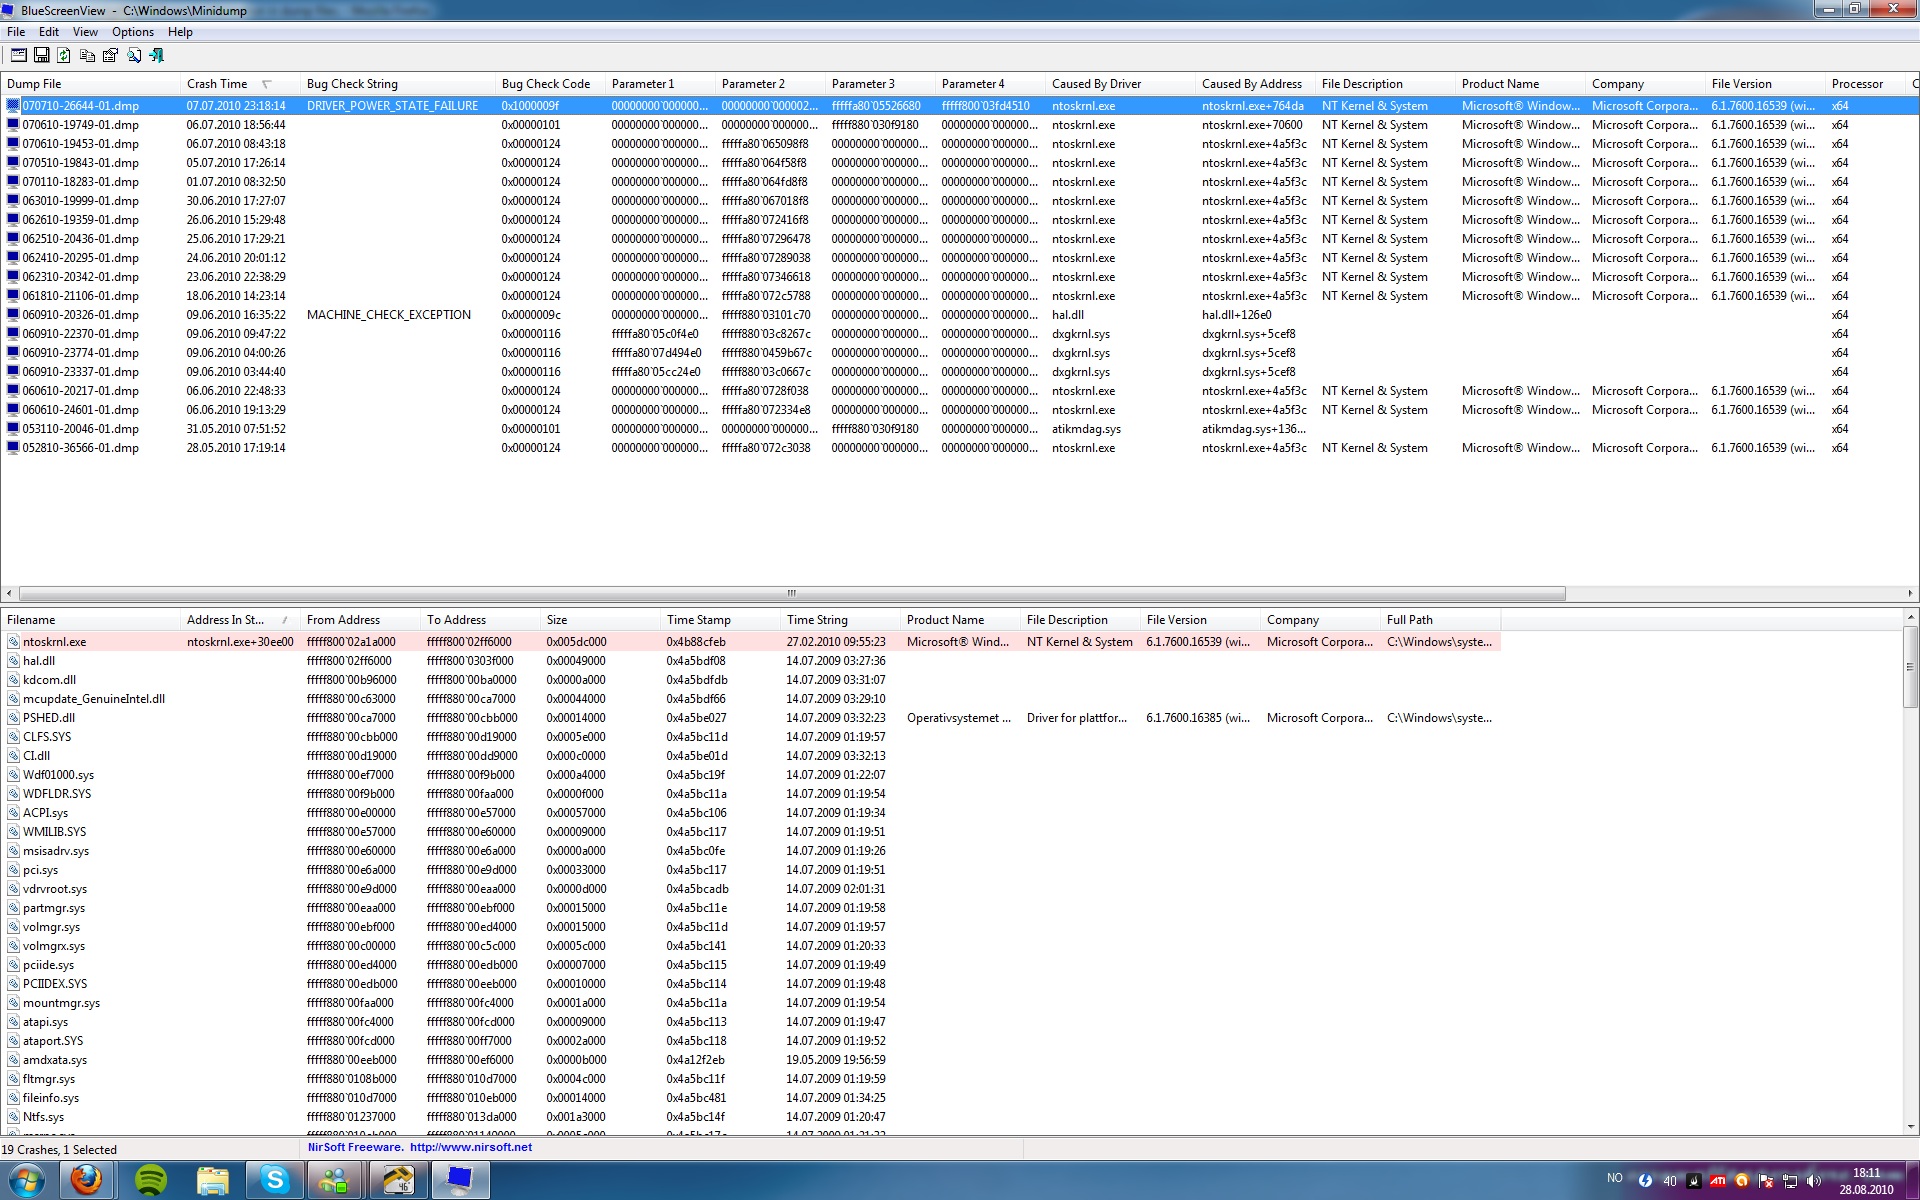Image resolution: width=1920 pixels, height=1200 pixels.
Task: Sort by the Dump File column header
Action: 90,84
